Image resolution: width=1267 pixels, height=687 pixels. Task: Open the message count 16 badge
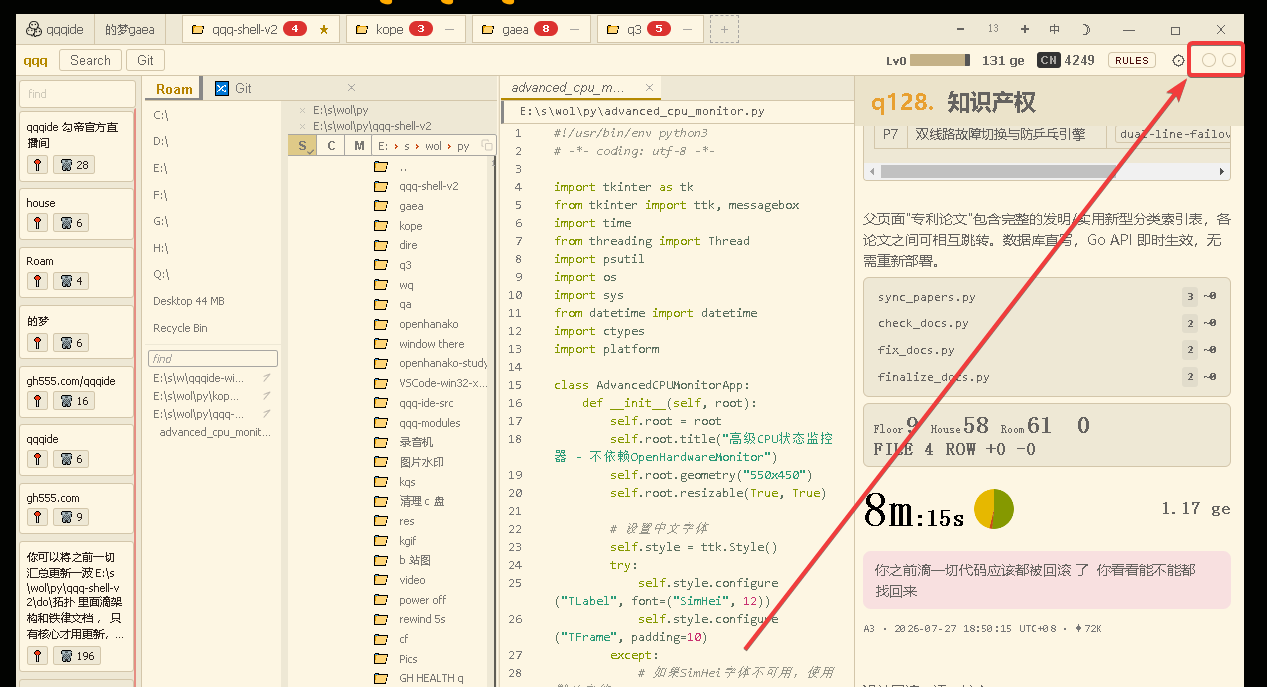(73, 401)
